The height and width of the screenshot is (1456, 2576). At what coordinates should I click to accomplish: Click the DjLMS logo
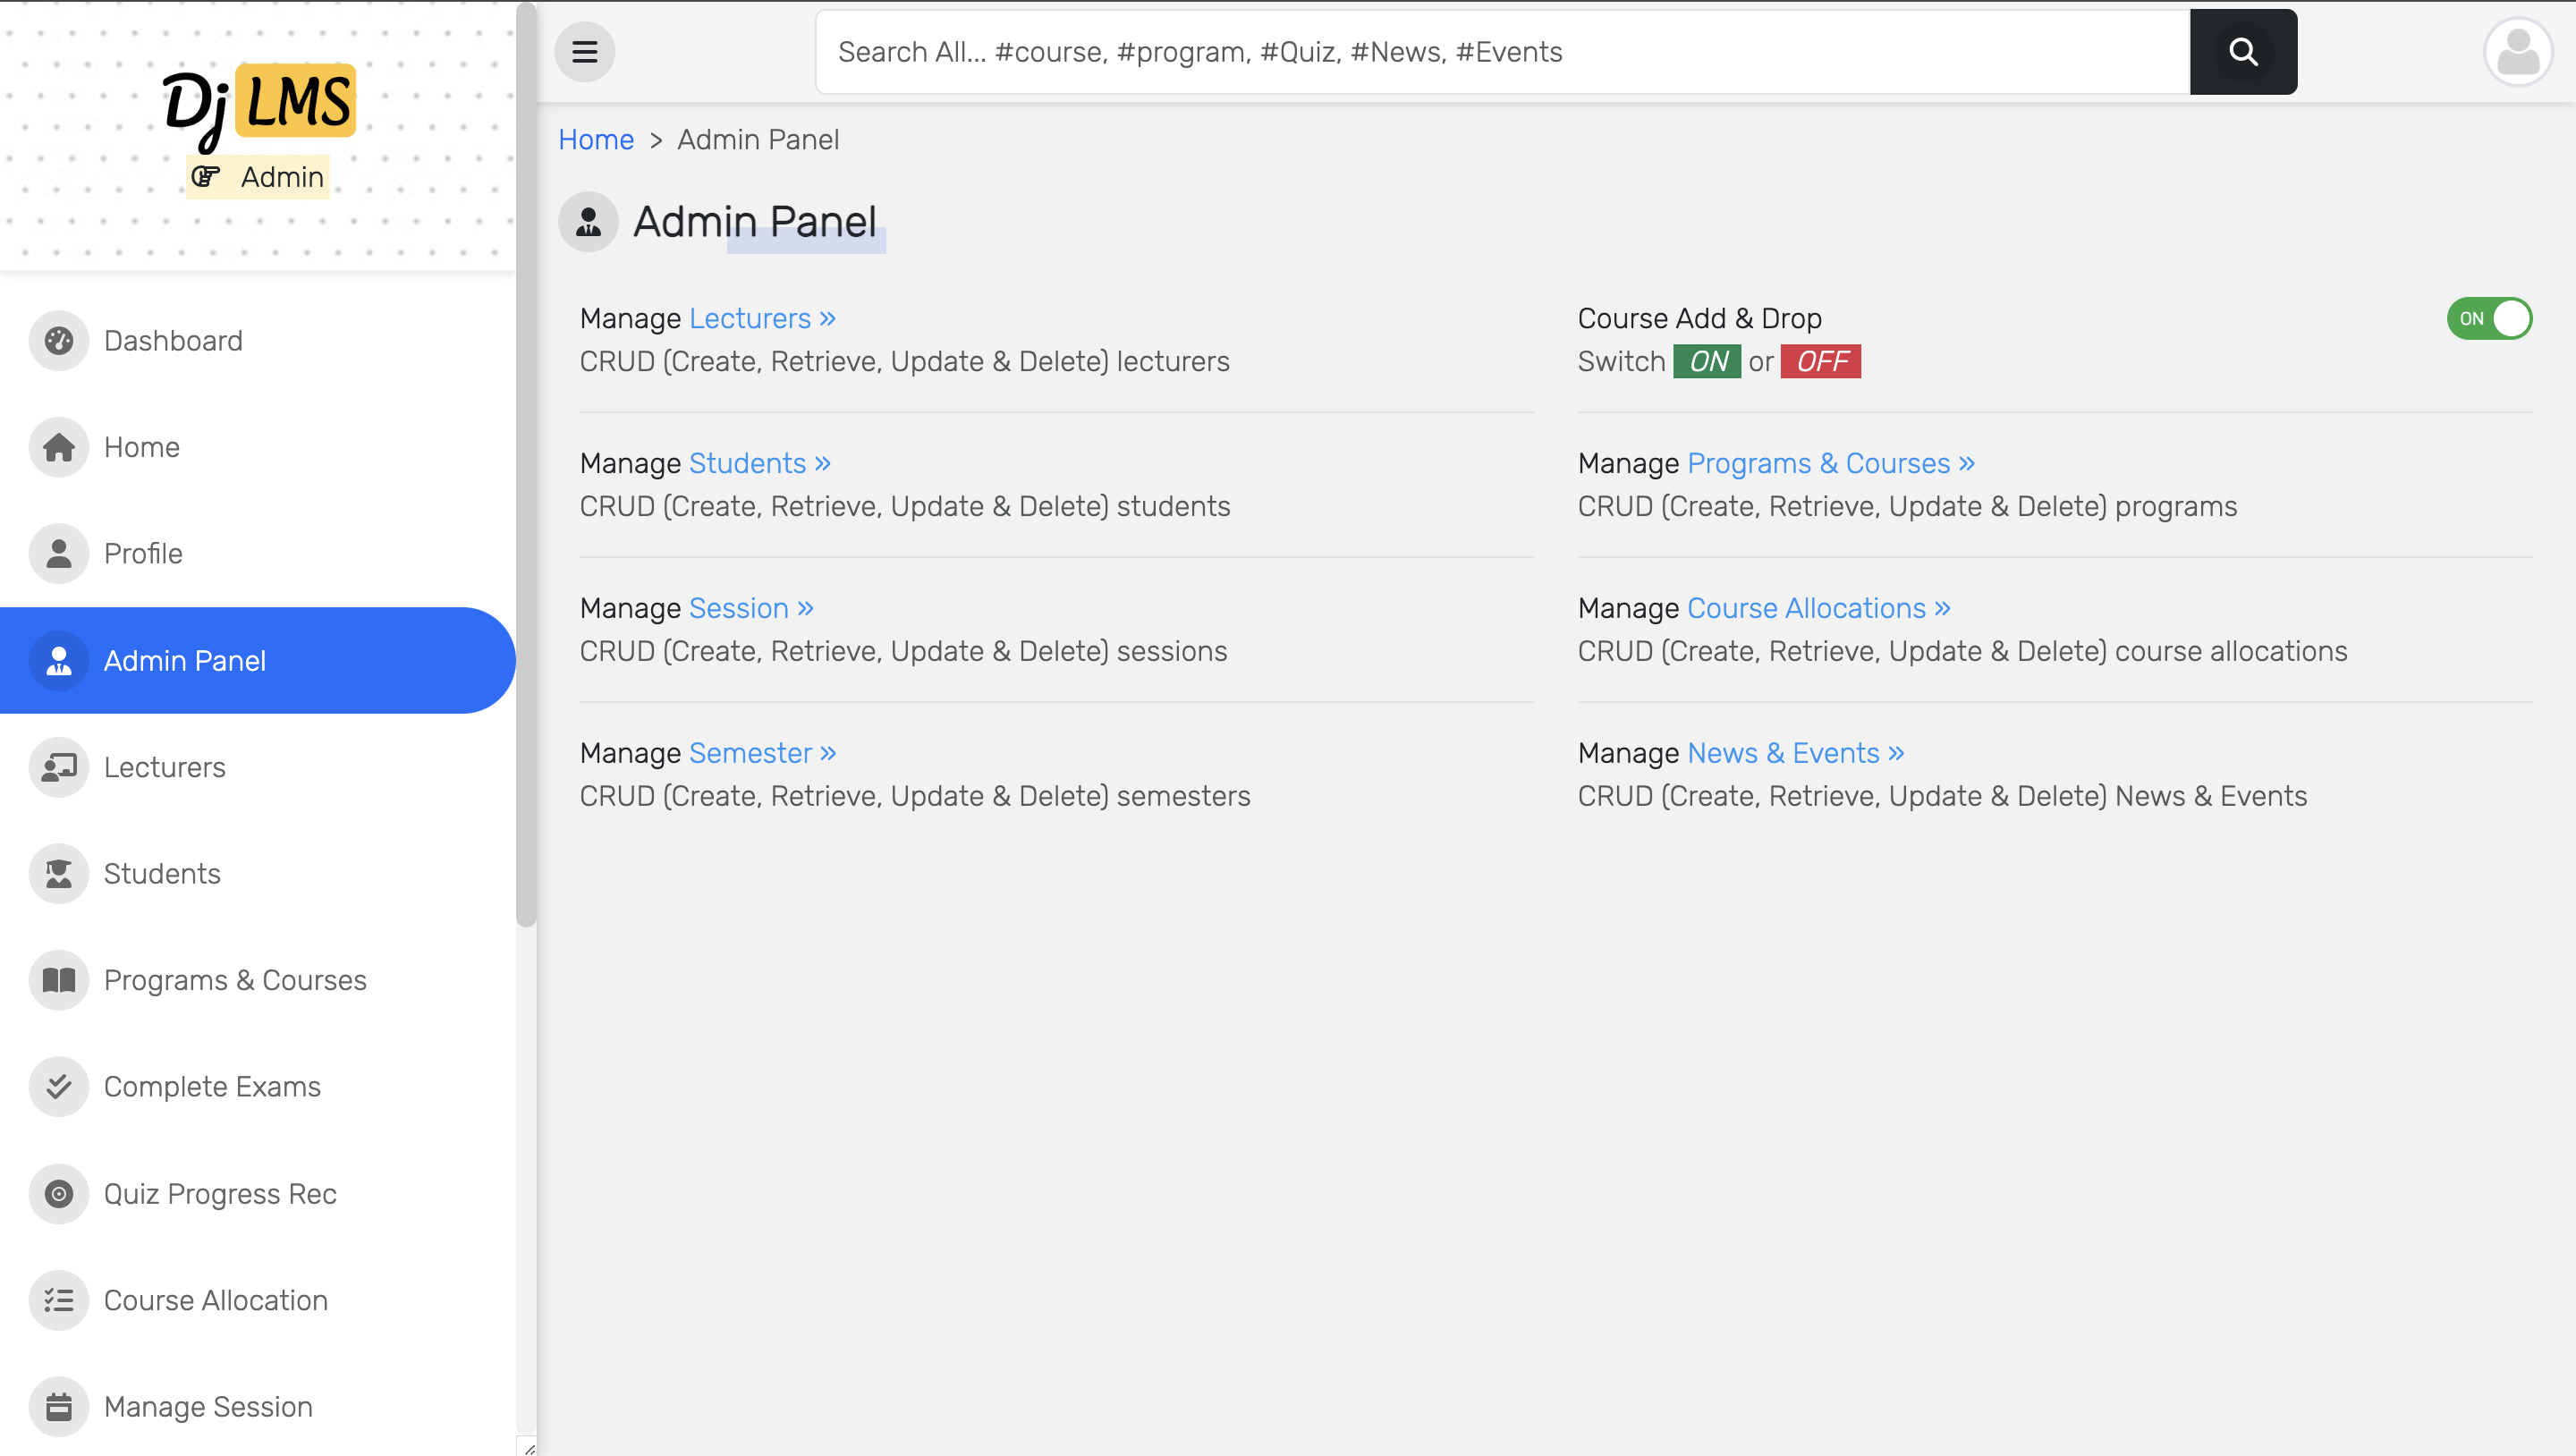[x=259, y=107]
